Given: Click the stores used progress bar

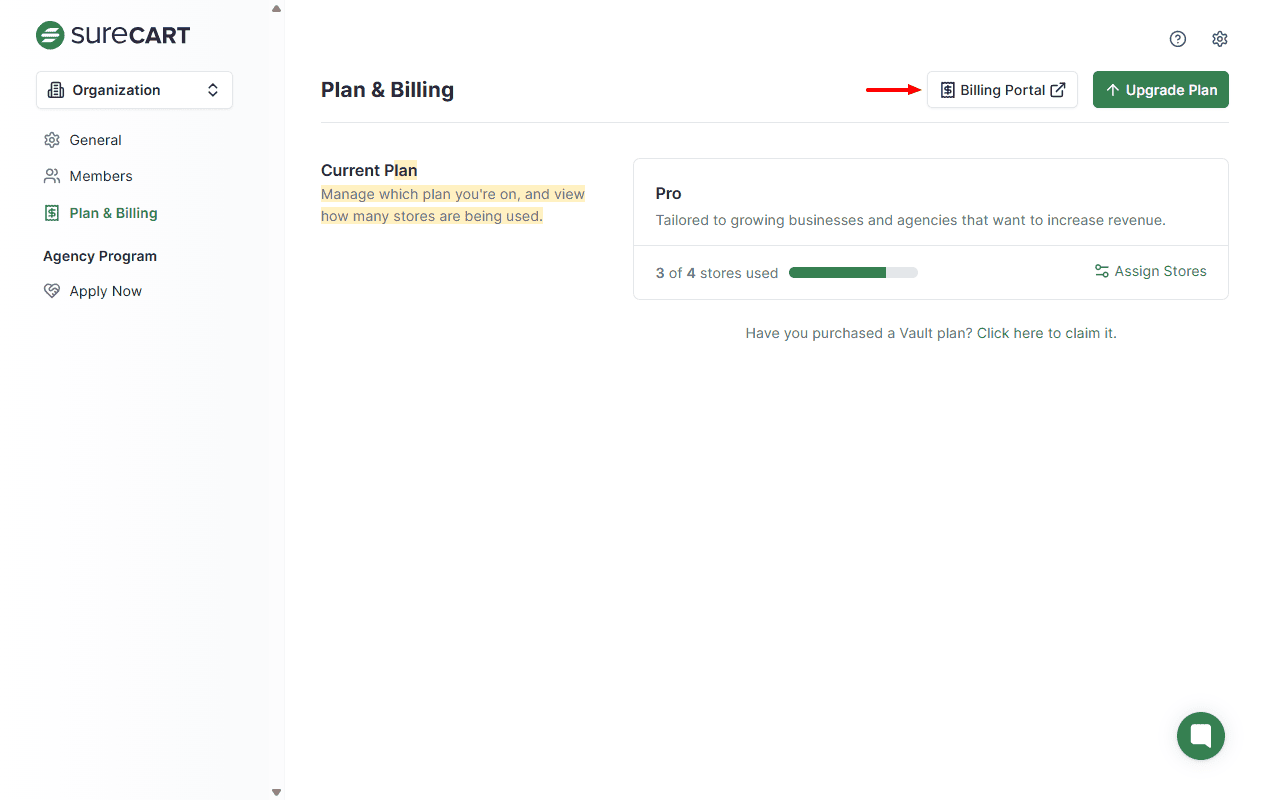Looking at the screenshot, I should (853, 272).
